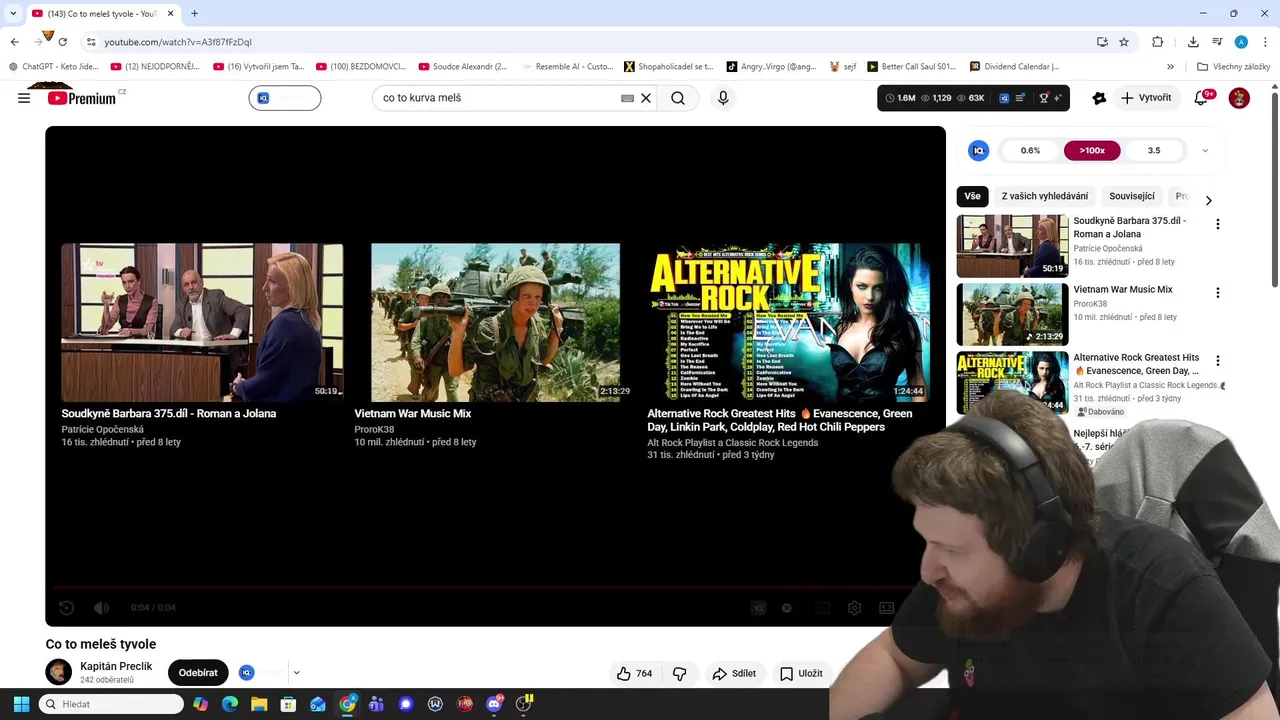
Task: Go back in Chrome
Action: 14,42
